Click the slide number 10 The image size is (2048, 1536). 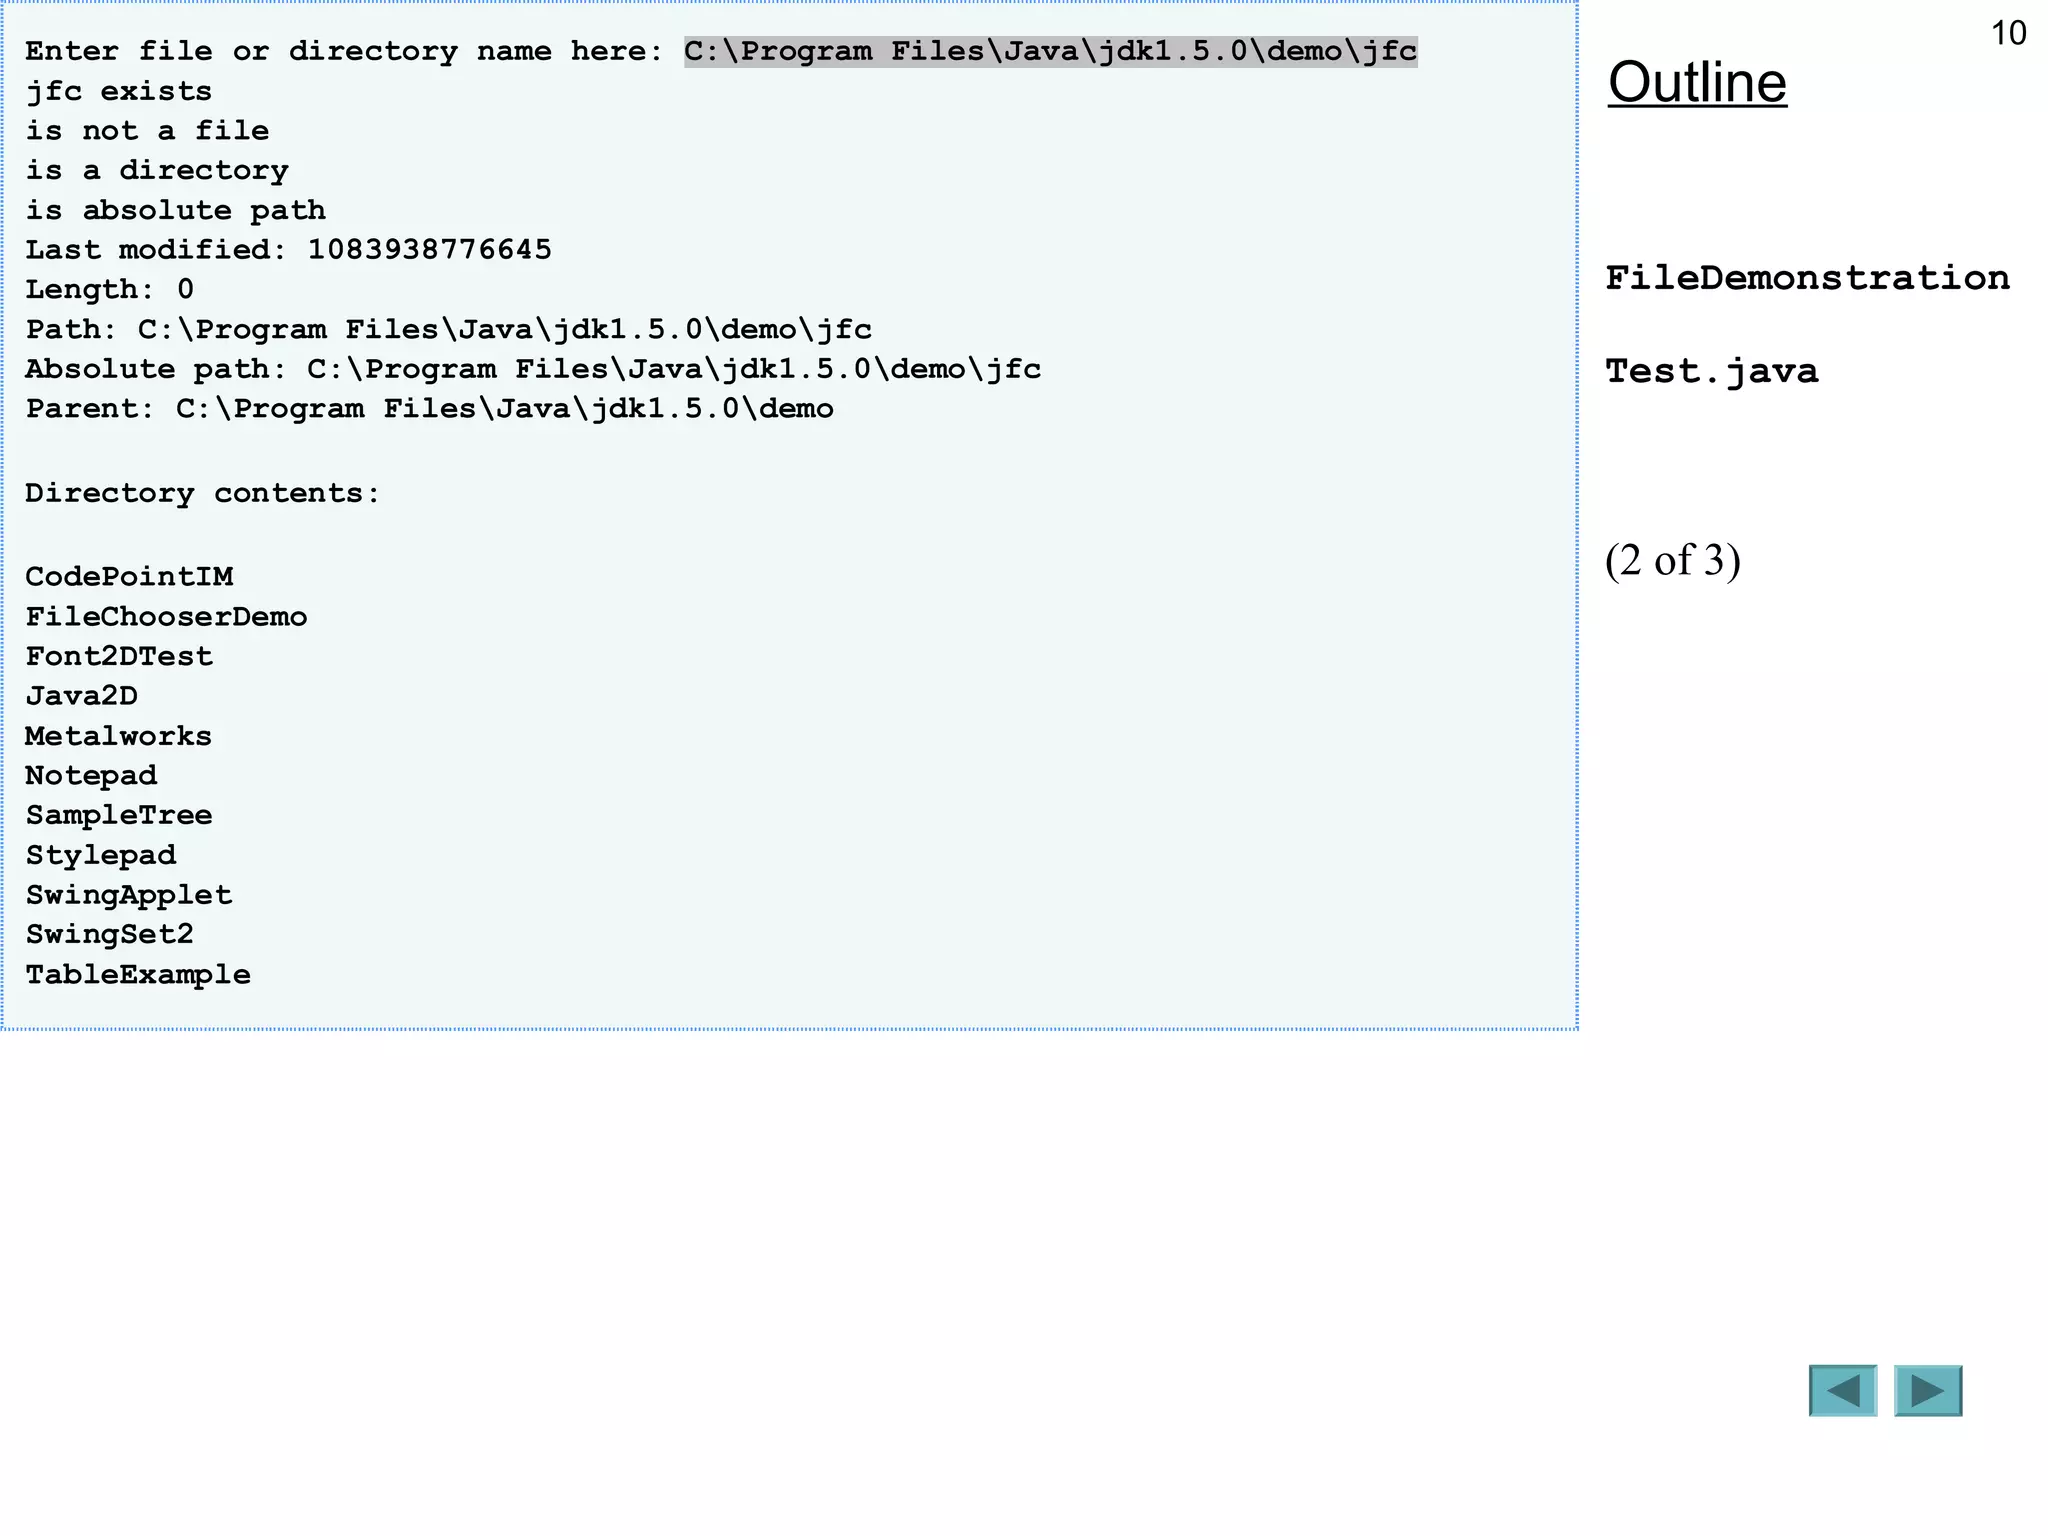(x=2008, y=33)
